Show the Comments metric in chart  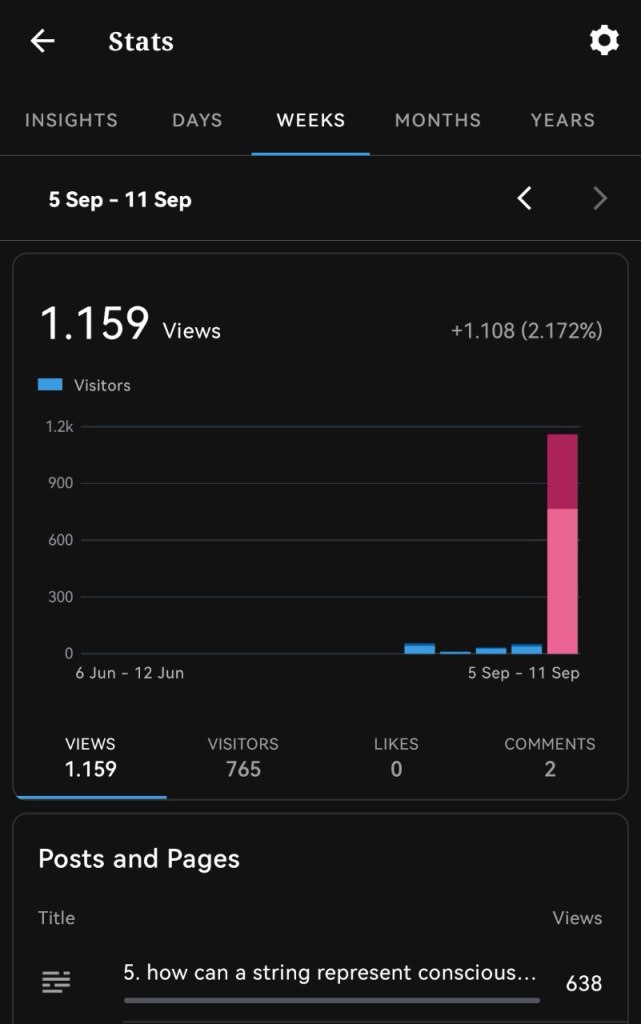tap(549, 757)
